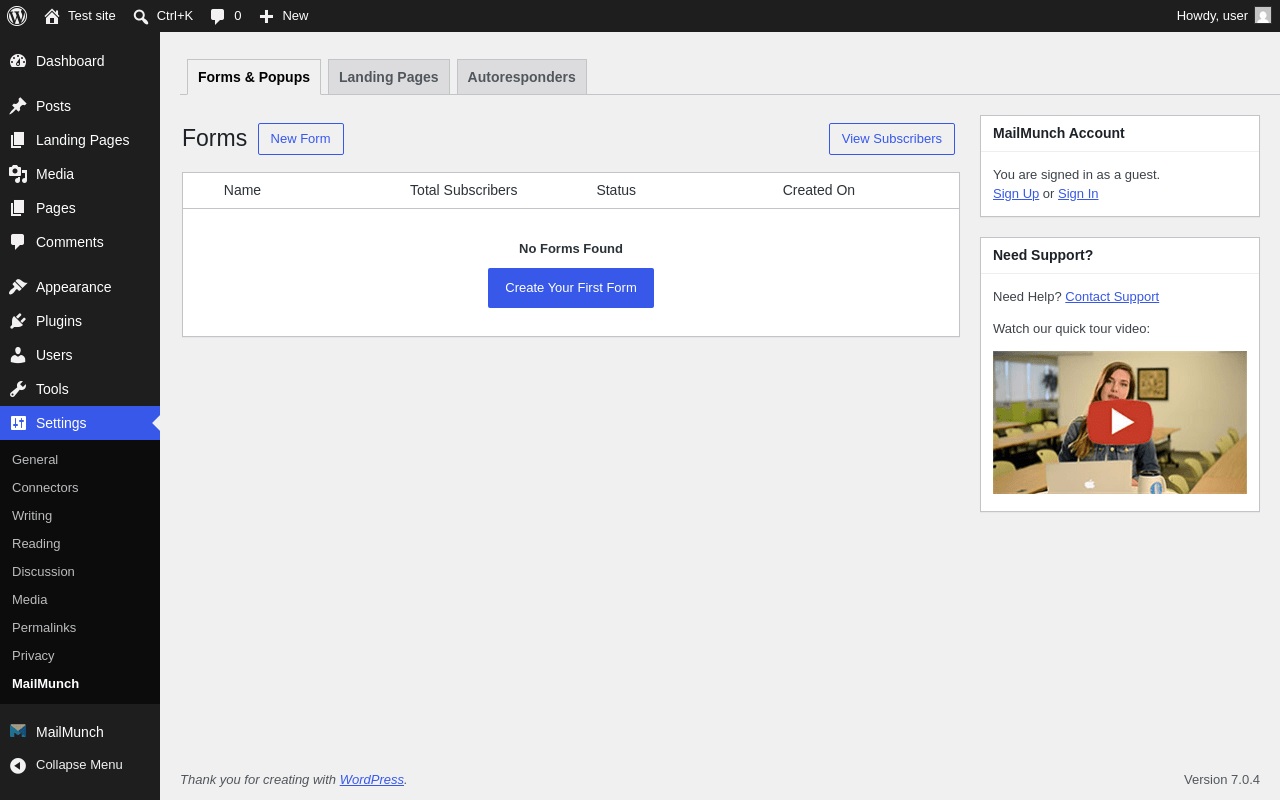This screenshot has height=800, width=1280.
Task: Click the Sign In link
Action: 1078,193
